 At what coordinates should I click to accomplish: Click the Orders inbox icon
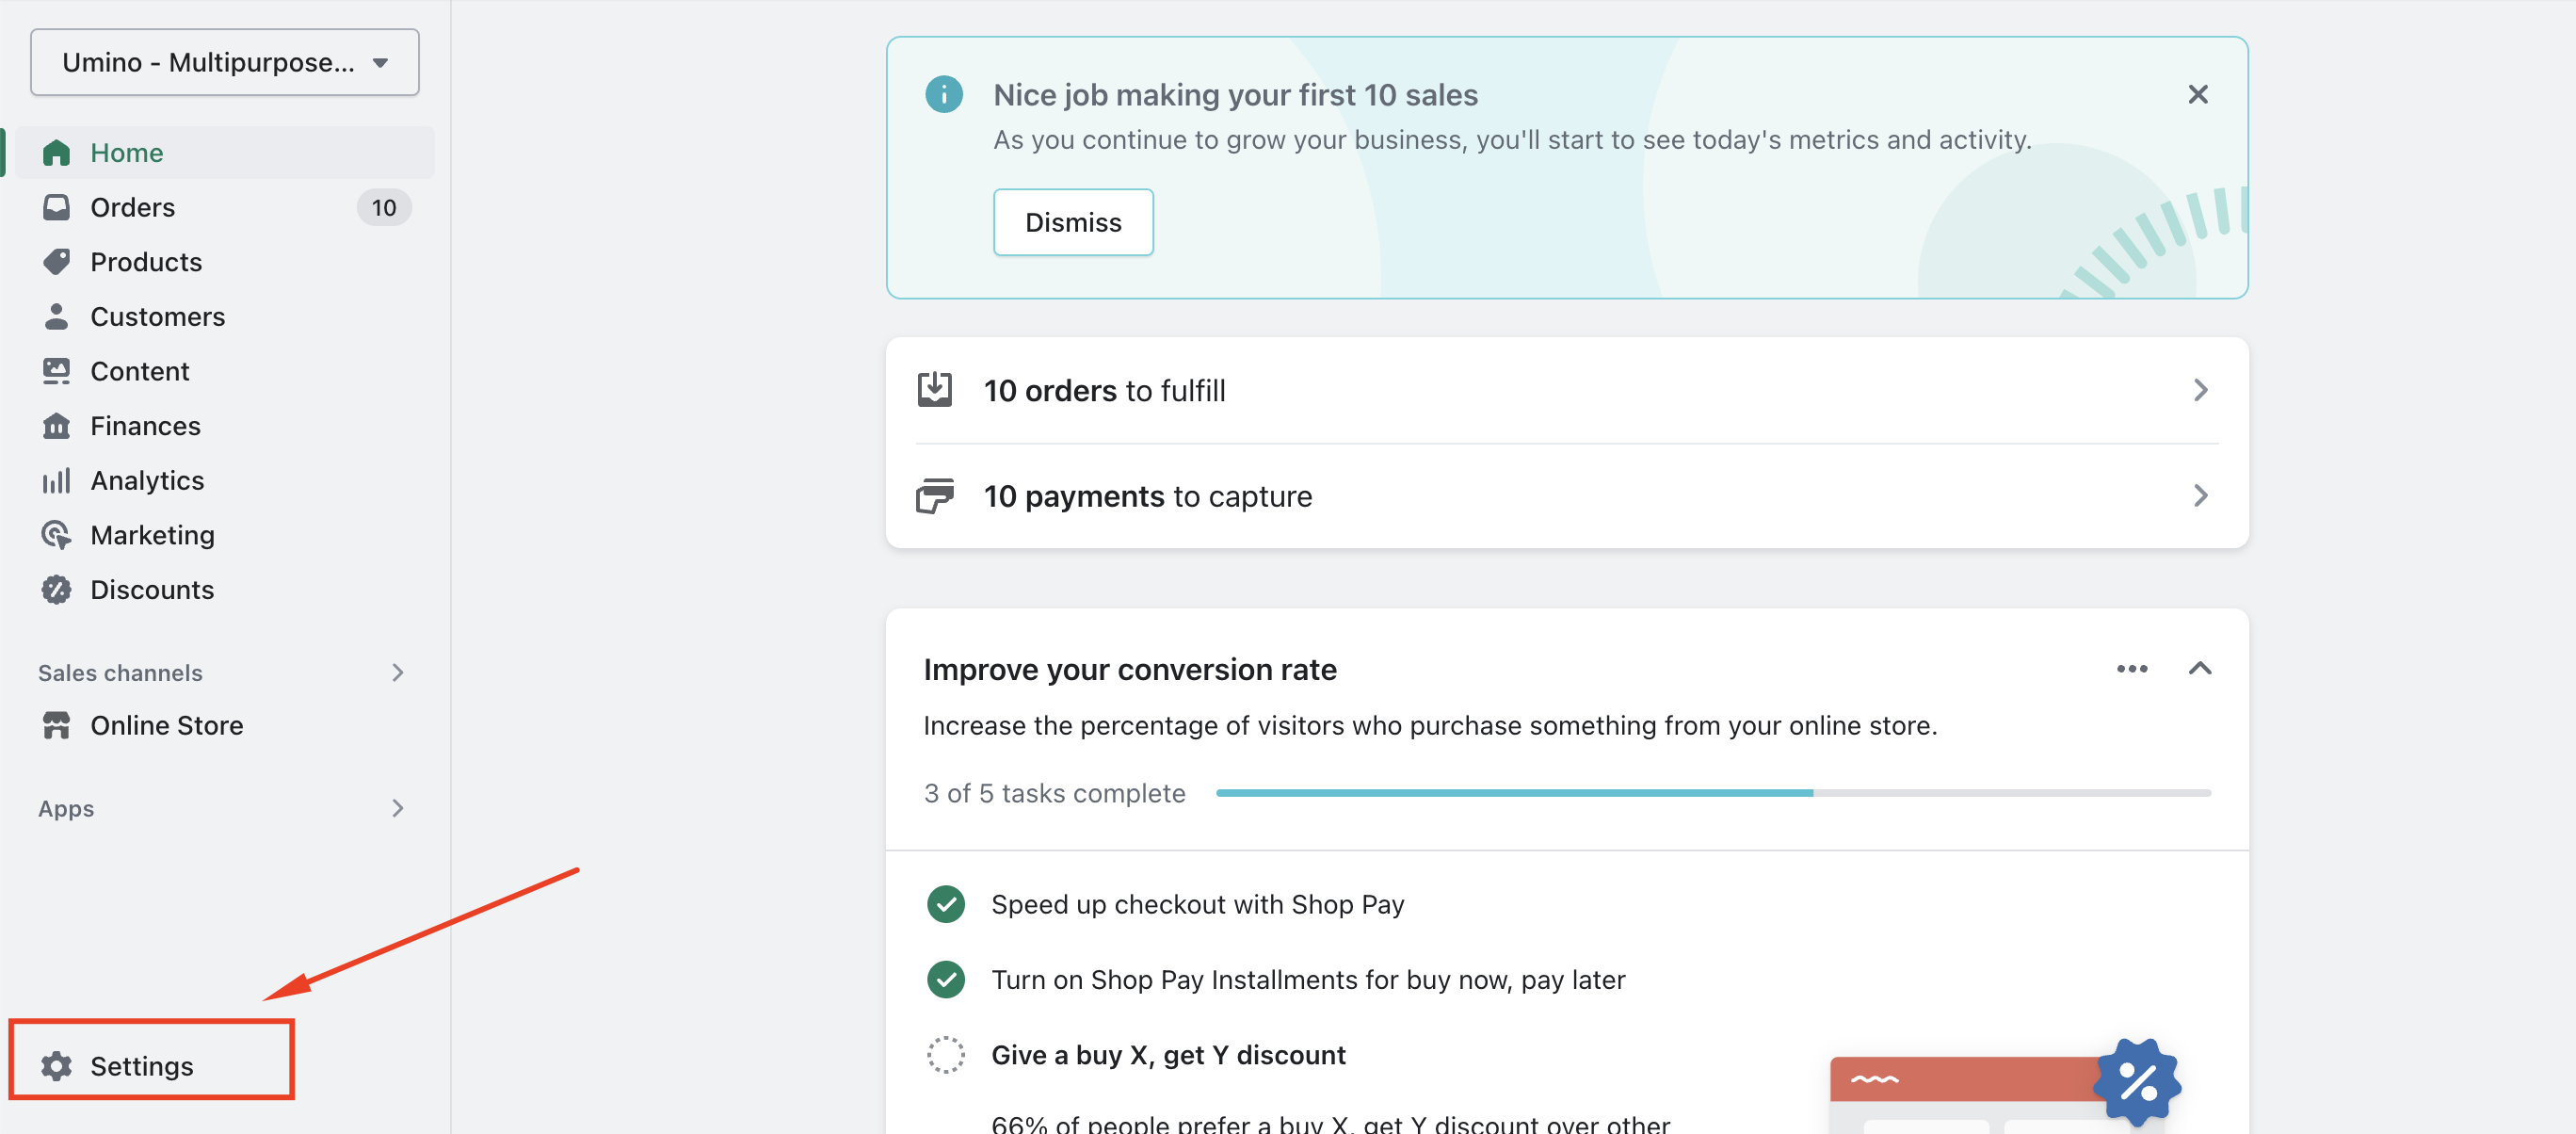pos(56,207)
